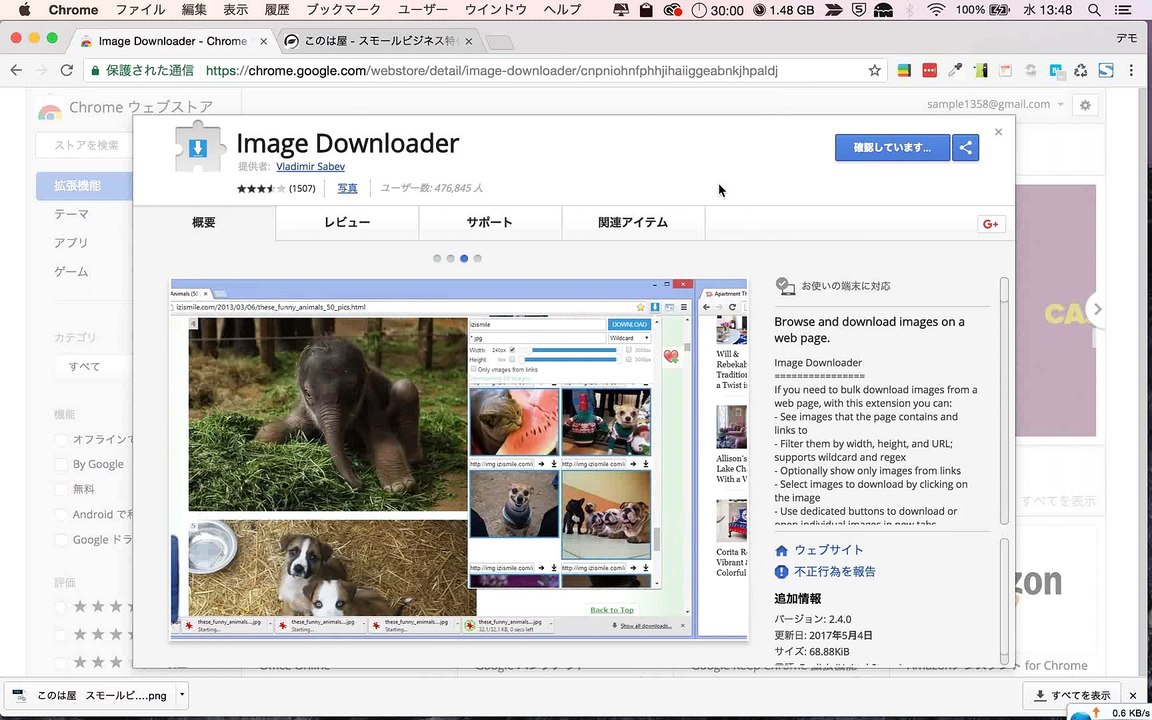This screenshot has width=1152, height=720.
Task: Click the home icon beside ウェブサイト
Action: (x=781, y=550)
